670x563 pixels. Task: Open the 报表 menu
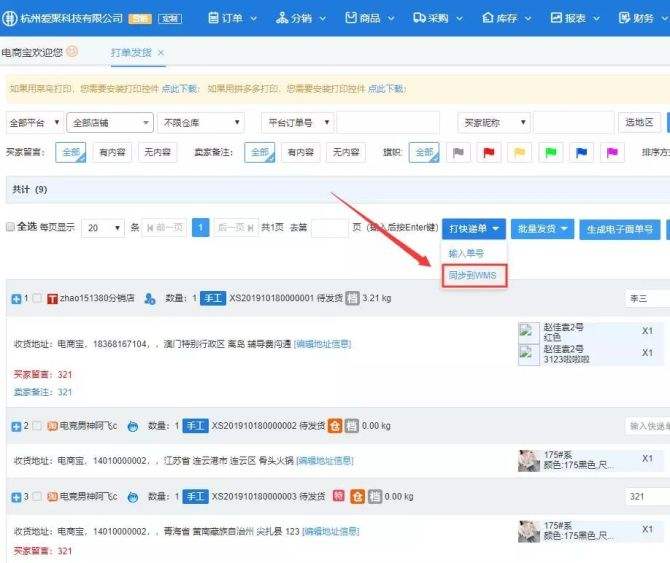pyautogui.click(x=575, y=18)
